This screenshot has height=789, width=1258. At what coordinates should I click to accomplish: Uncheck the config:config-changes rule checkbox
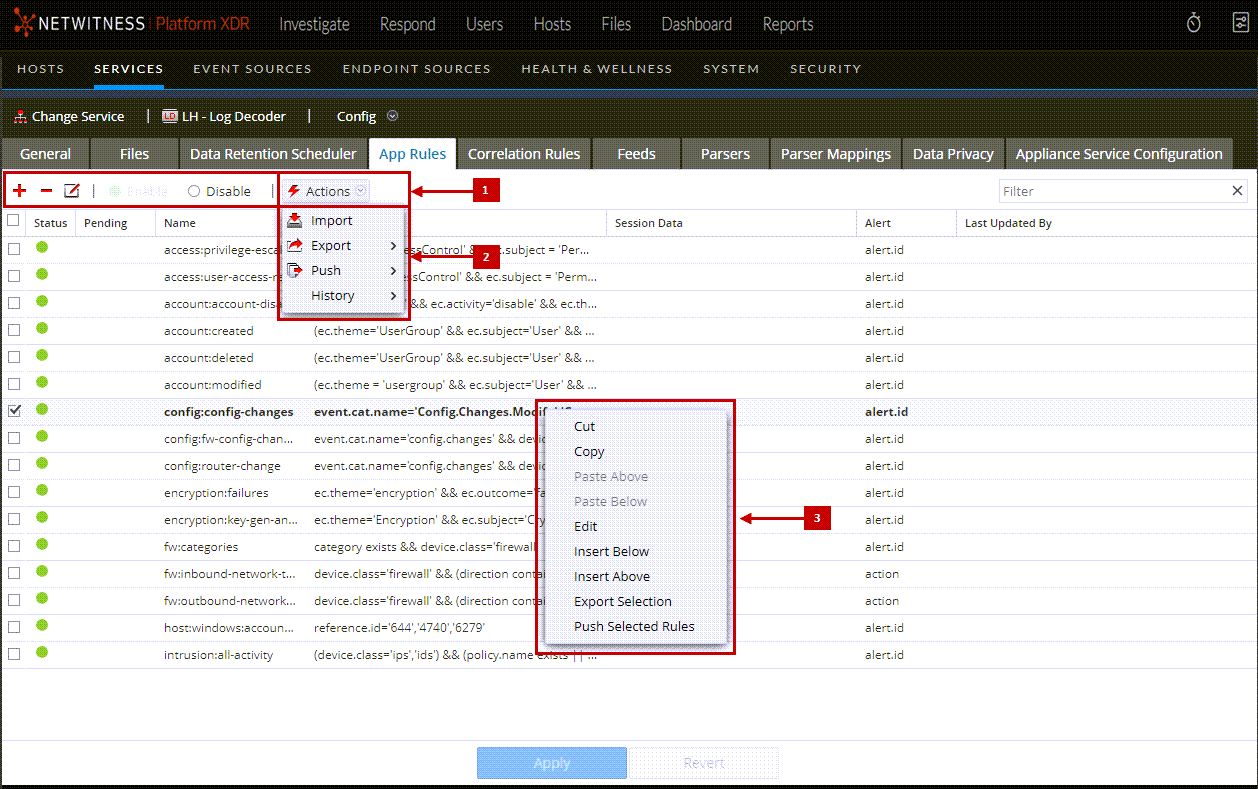coord(14,412)
